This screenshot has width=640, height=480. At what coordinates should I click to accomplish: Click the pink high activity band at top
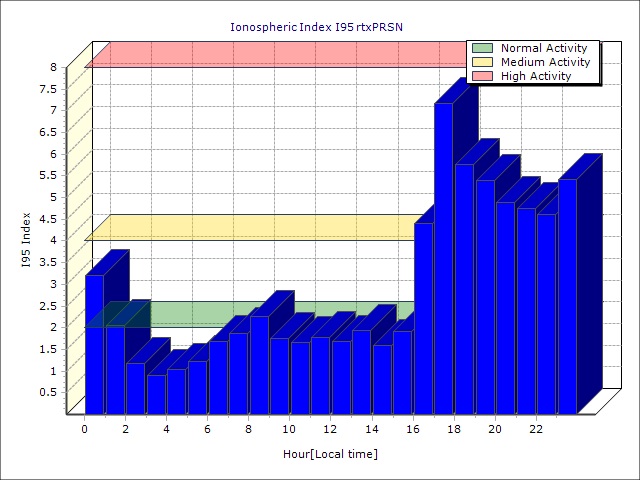pos(270,55)
